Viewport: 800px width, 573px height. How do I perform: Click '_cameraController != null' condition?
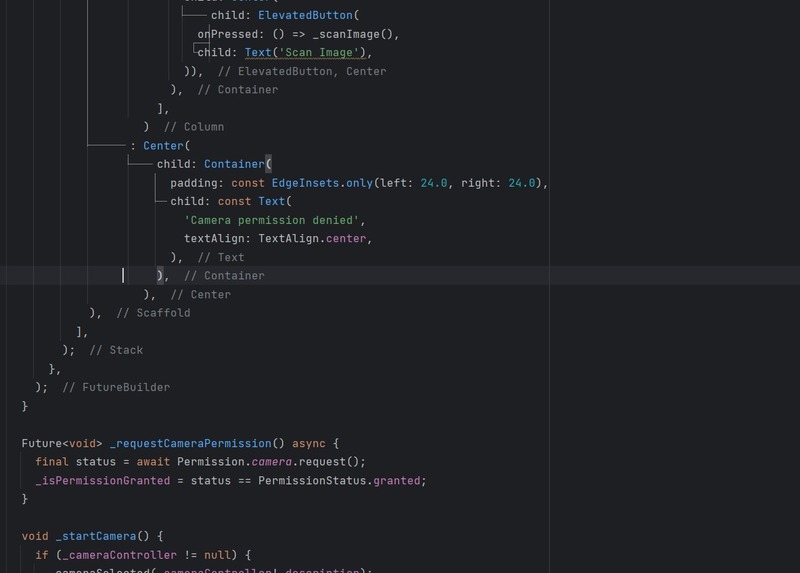pyautogui.click(x=146, y=555)
